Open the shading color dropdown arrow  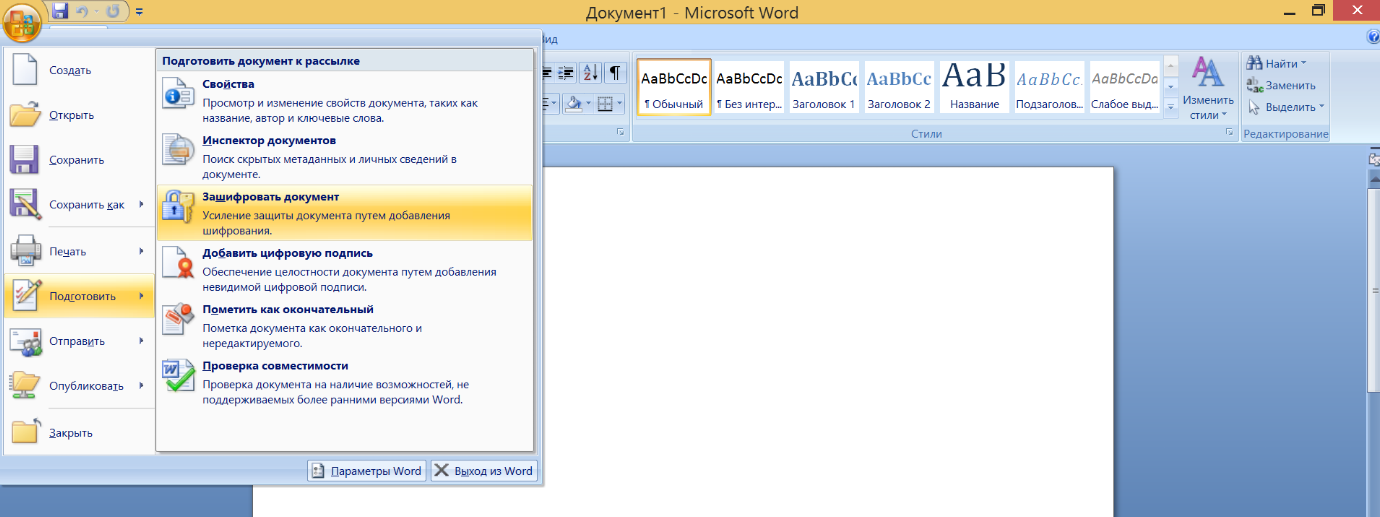click(589, 103)
